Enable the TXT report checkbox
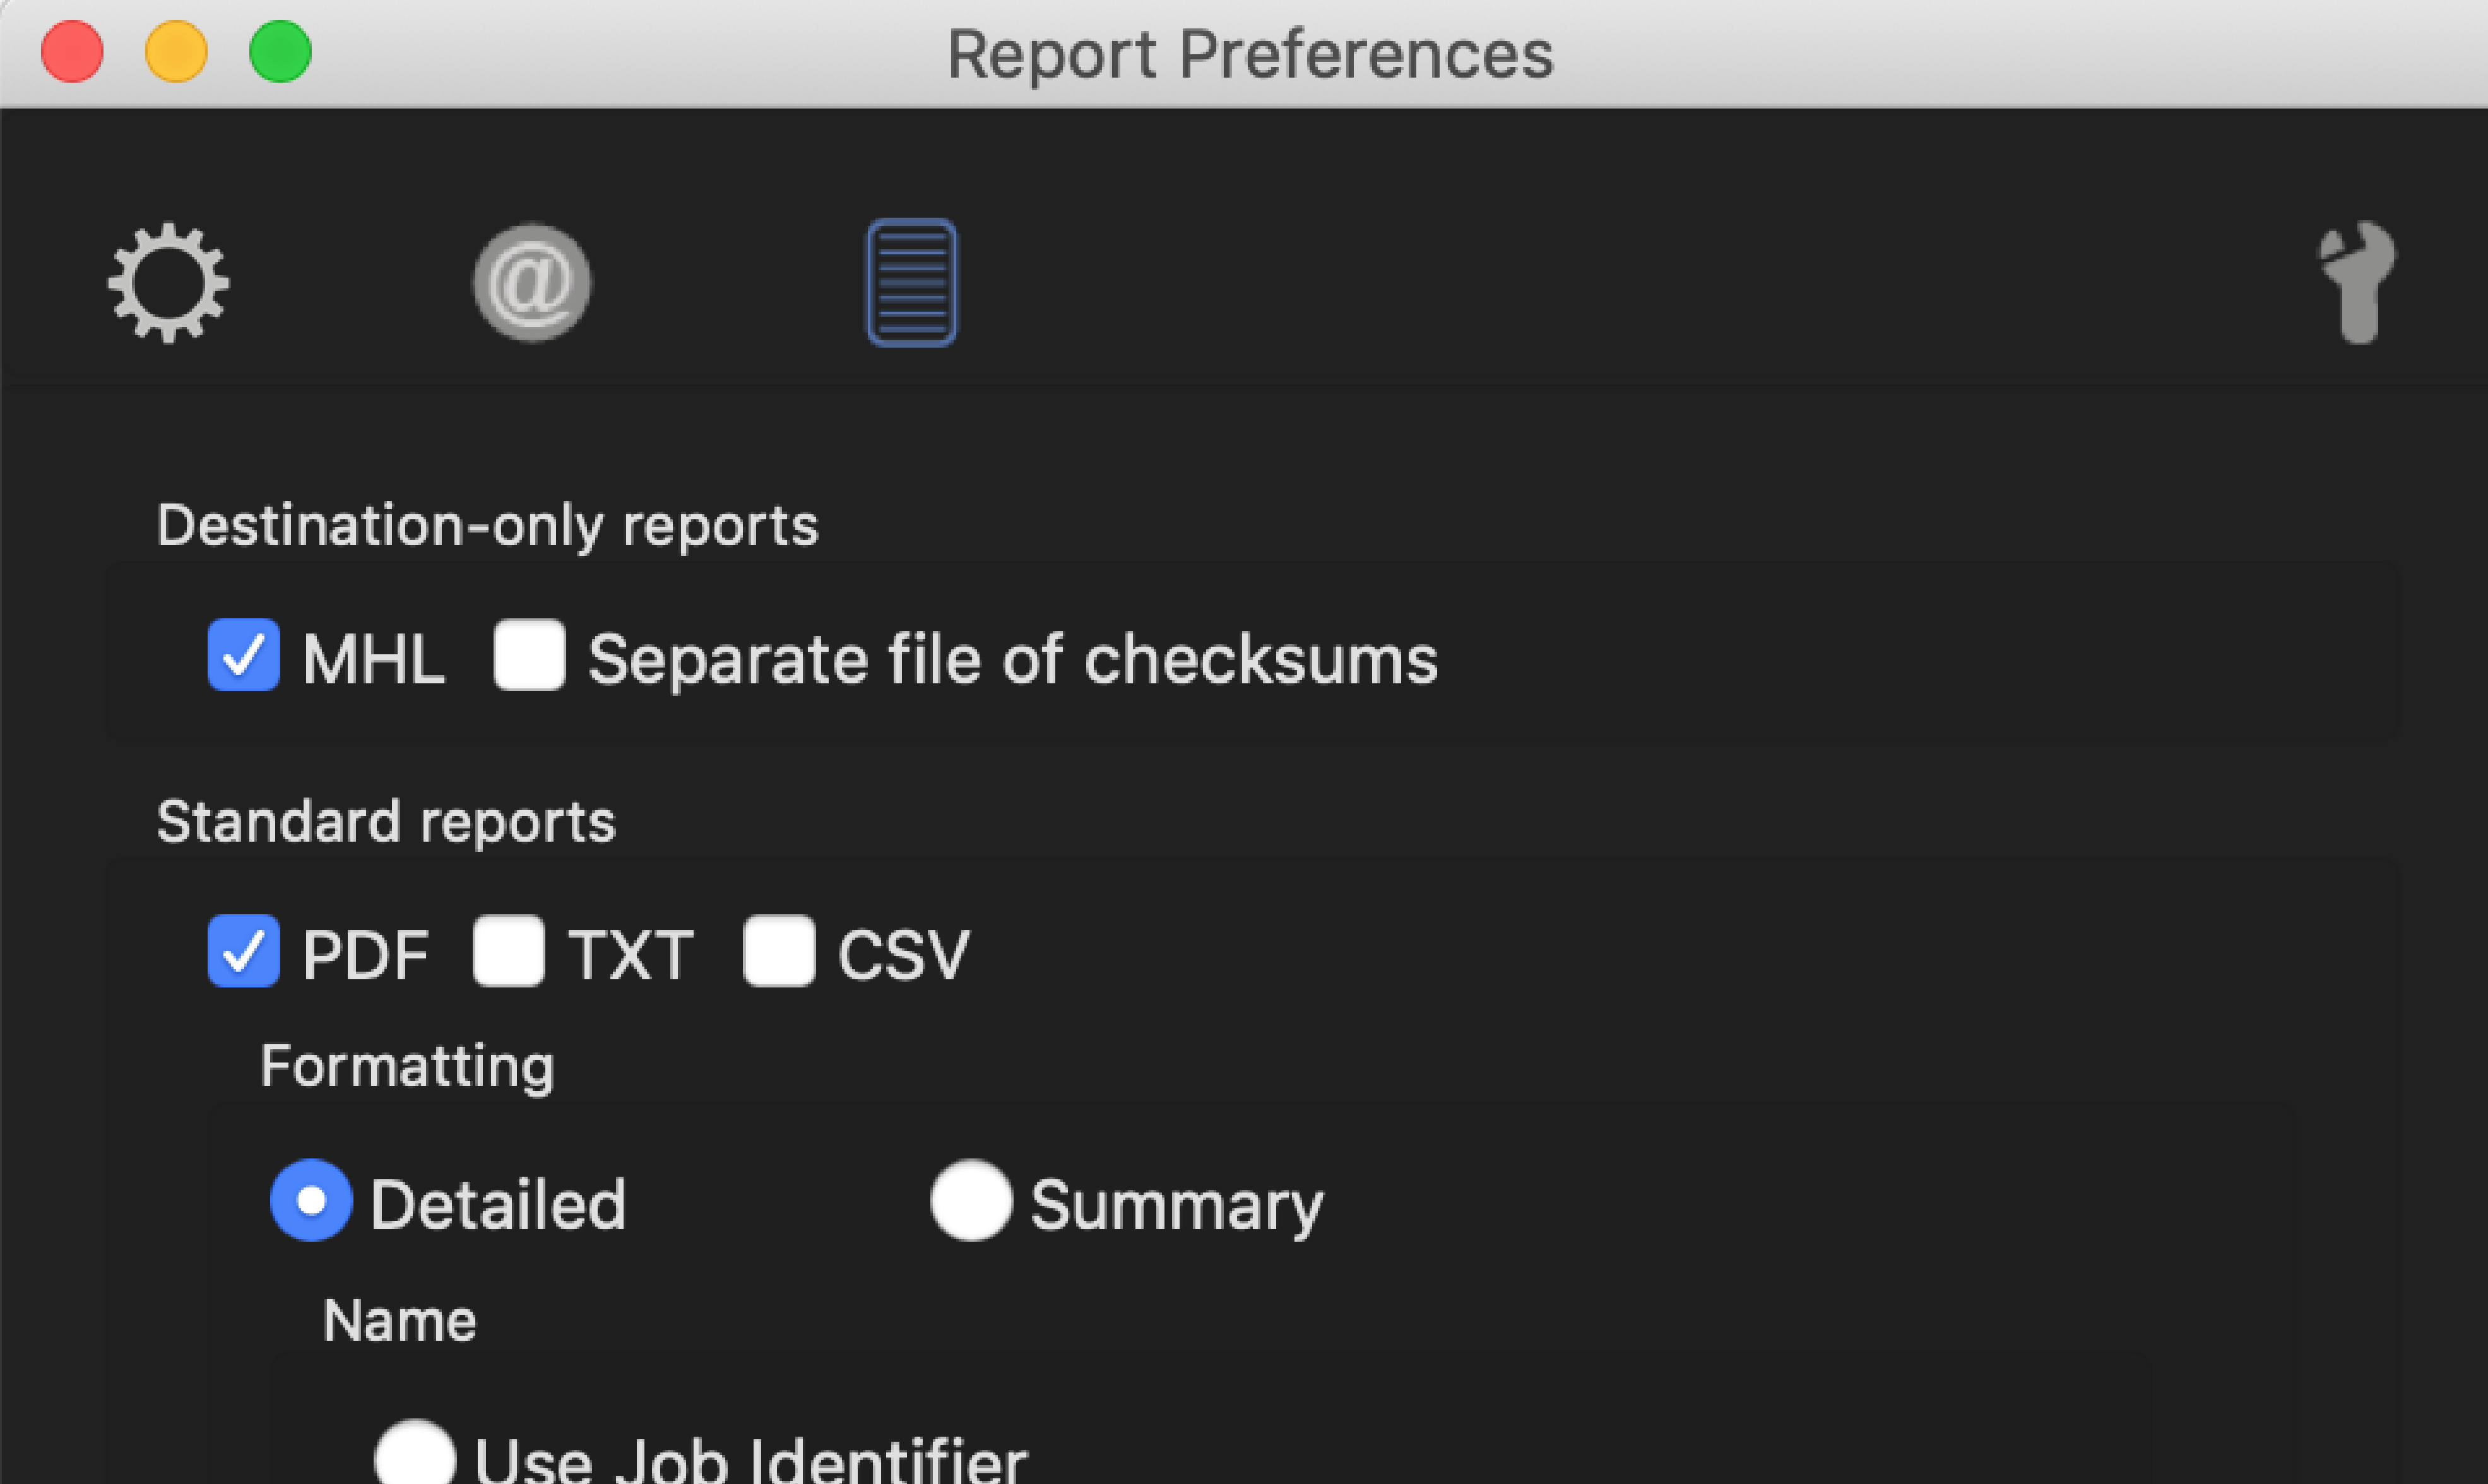 (509, 951)
